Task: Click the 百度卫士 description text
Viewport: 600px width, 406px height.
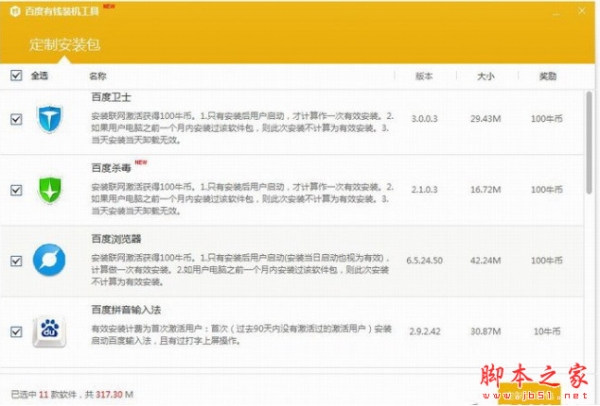Action: (x=242, y=128)
